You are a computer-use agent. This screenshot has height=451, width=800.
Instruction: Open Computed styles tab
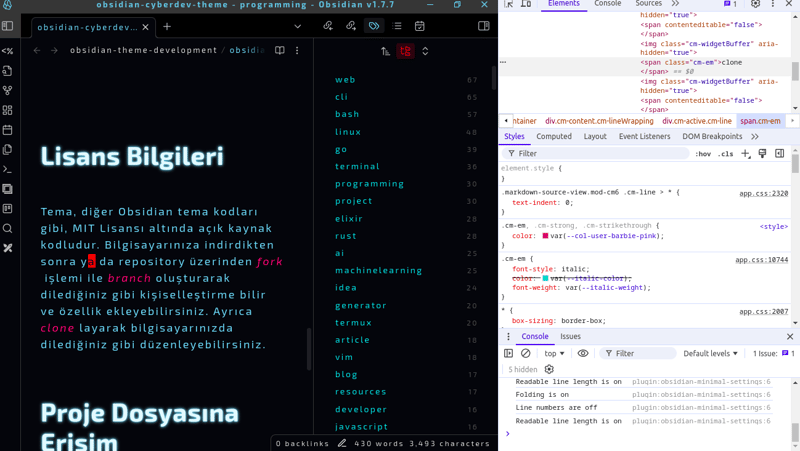[554, 136]
